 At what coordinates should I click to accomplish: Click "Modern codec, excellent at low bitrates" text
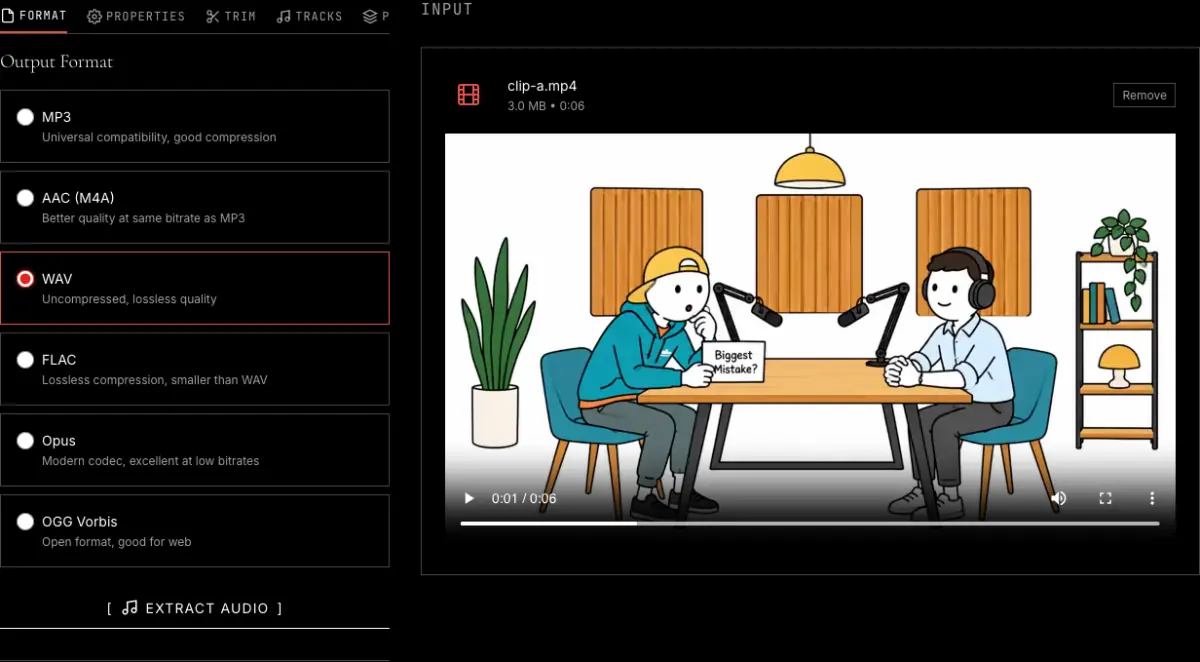tap(150, 461)
